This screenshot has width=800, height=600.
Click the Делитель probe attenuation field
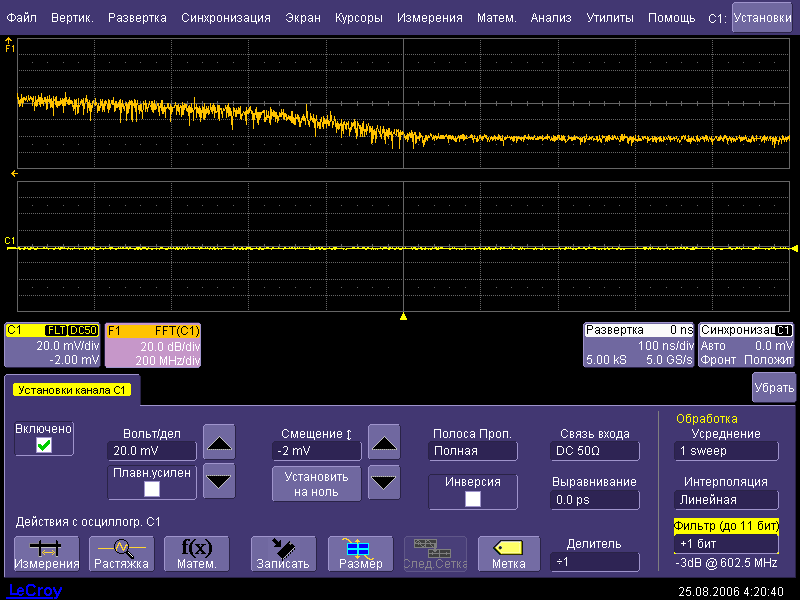[x=594, y=562]
